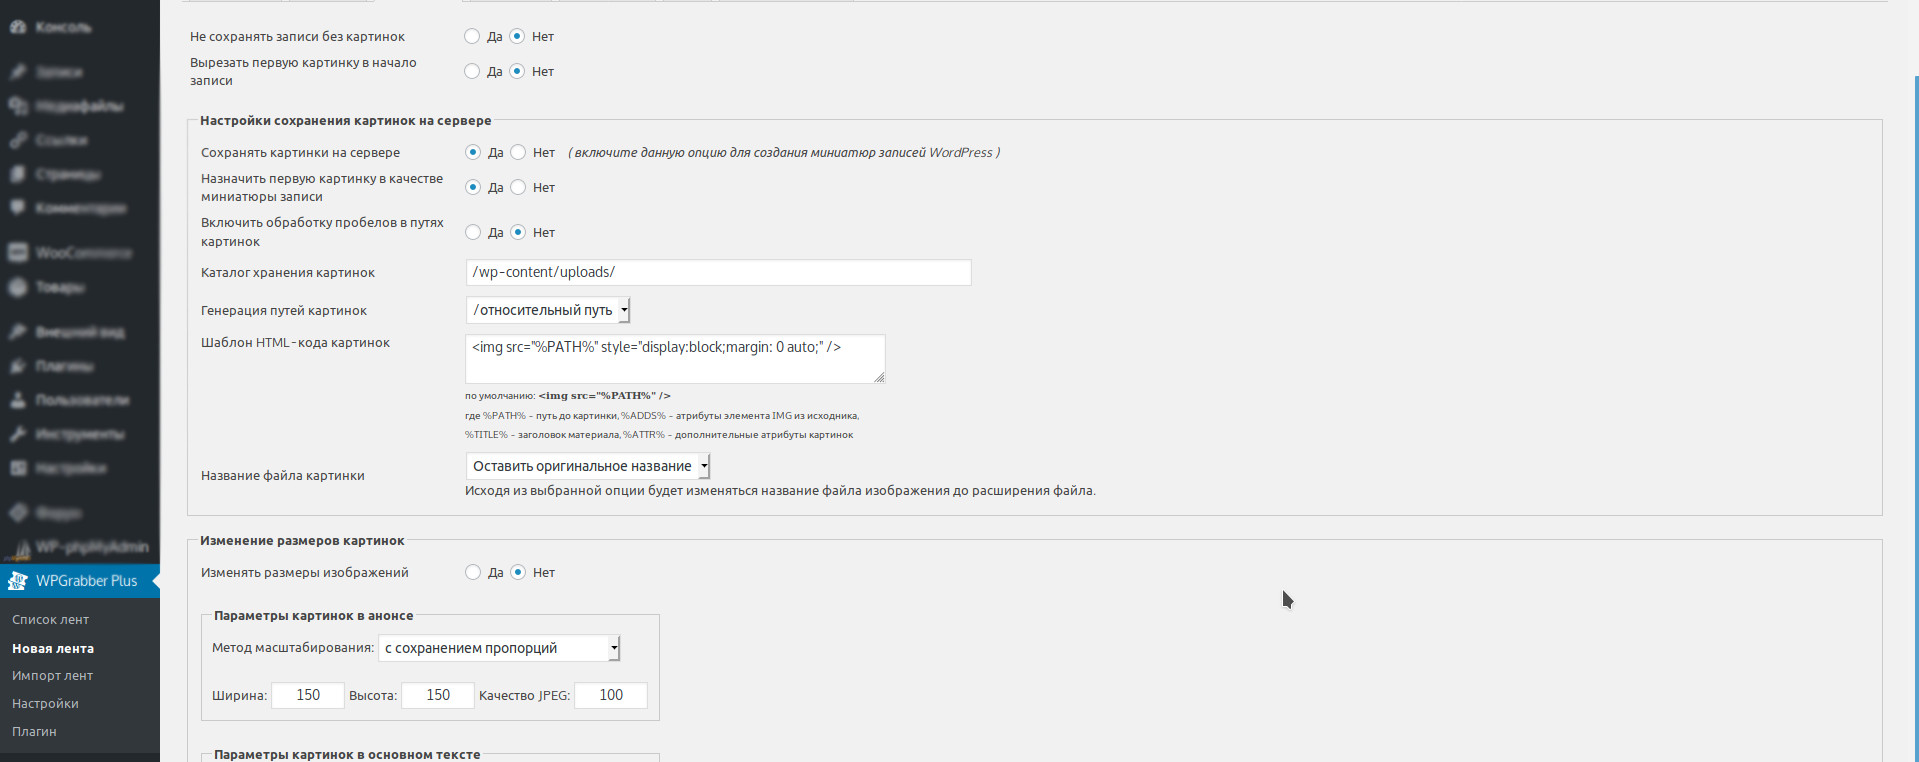Click the WPGrabber Plus menu icon

pyautogui.click(x=18, y=581)
